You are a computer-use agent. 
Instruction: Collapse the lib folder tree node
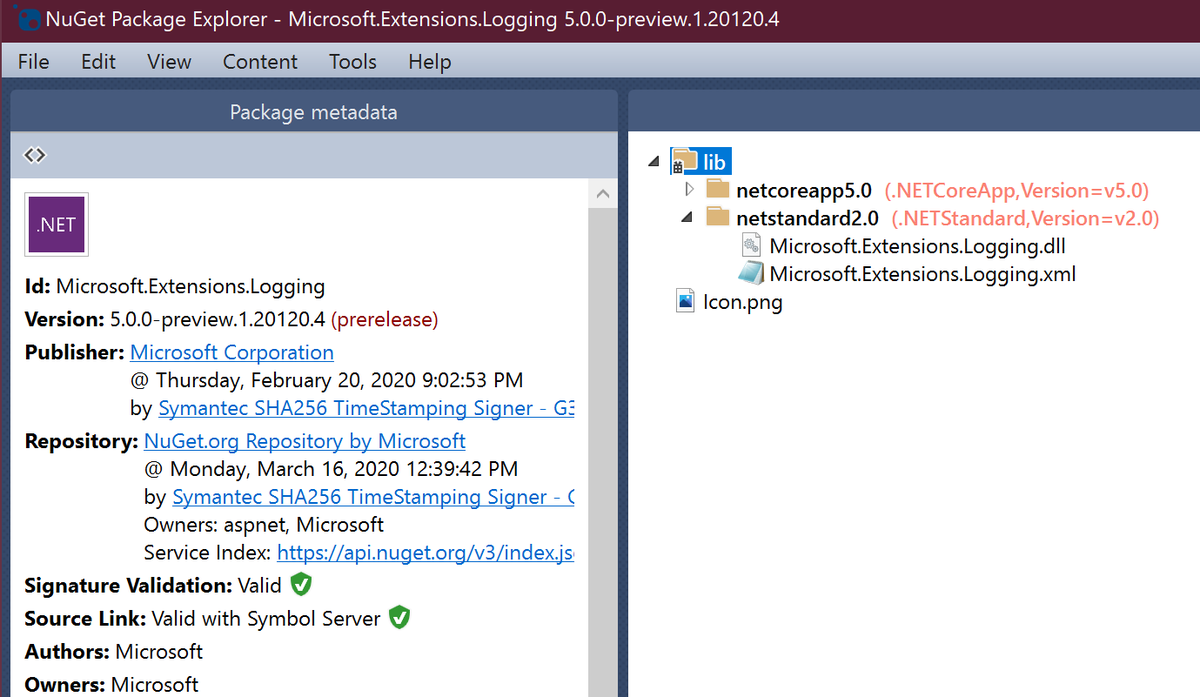coord(653,162)
